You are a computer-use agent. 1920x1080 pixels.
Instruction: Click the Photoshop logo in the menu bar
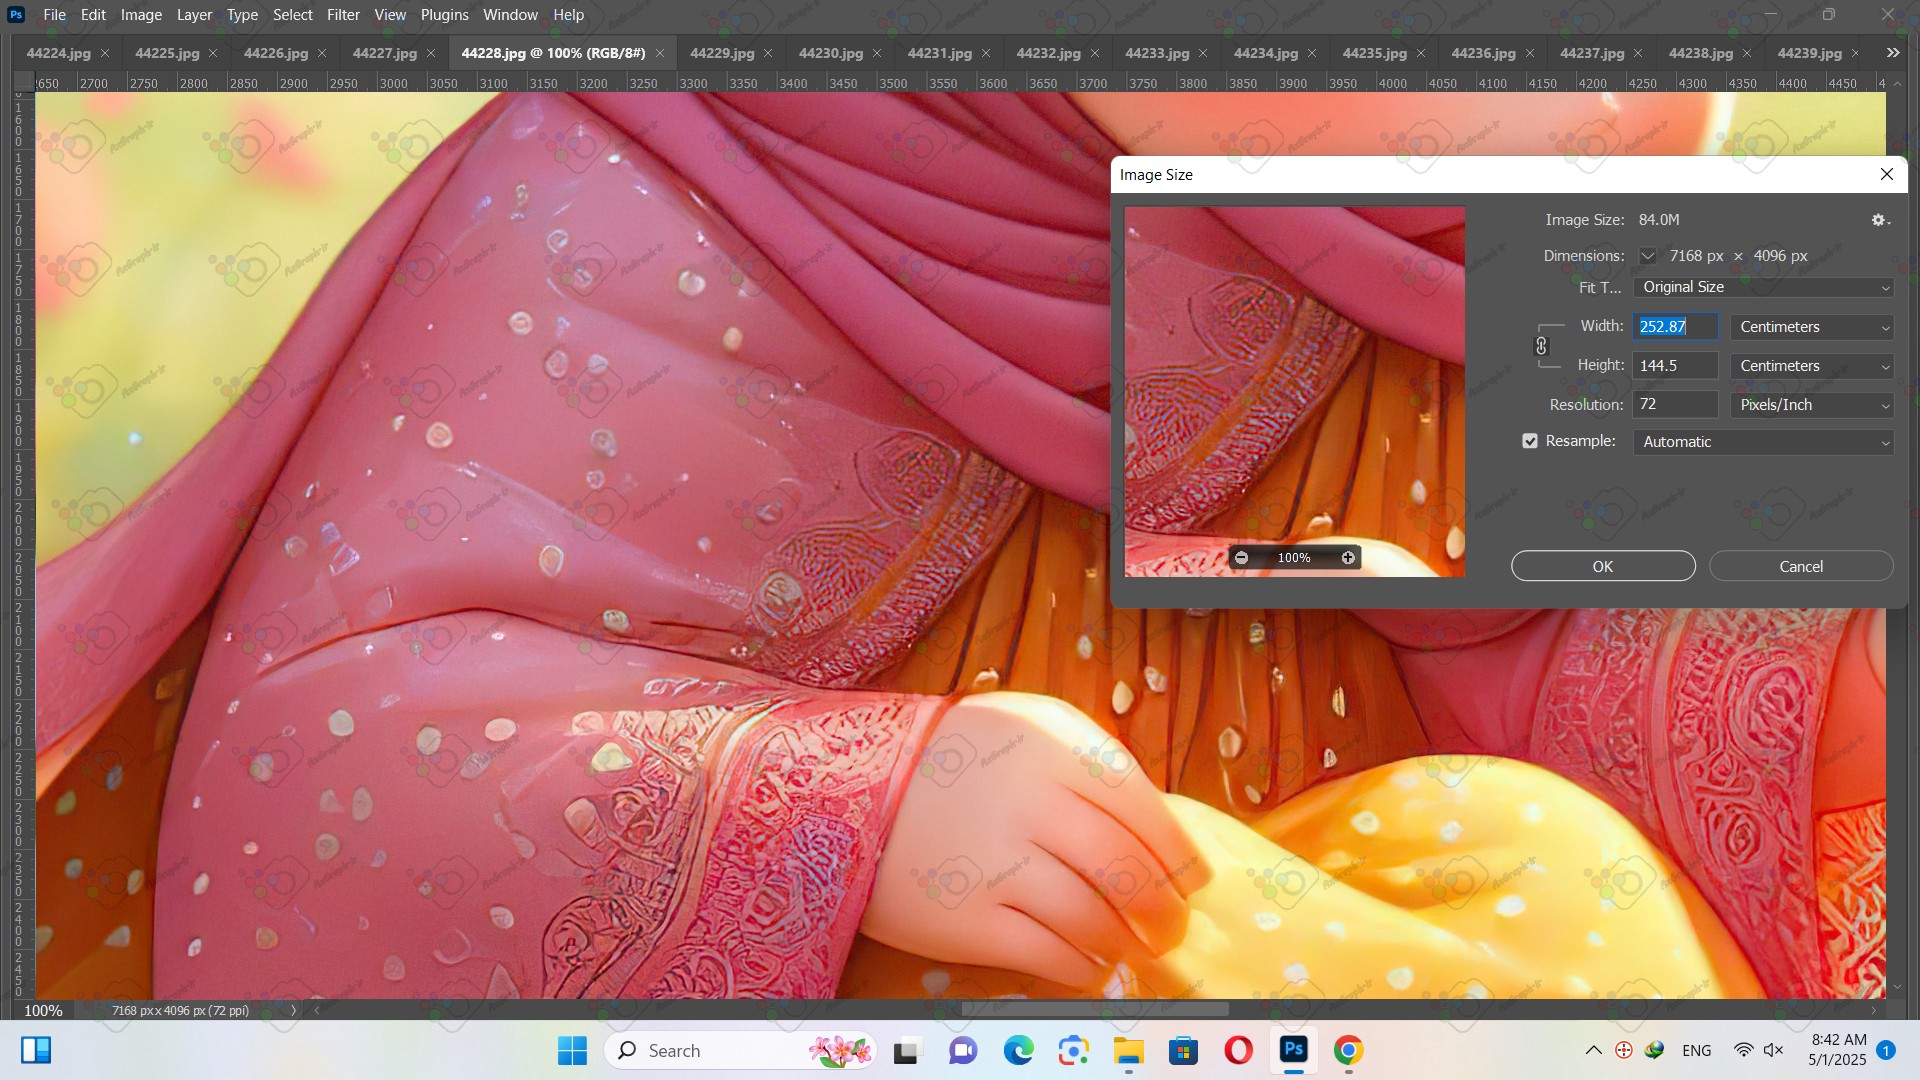tap(16, 15)
